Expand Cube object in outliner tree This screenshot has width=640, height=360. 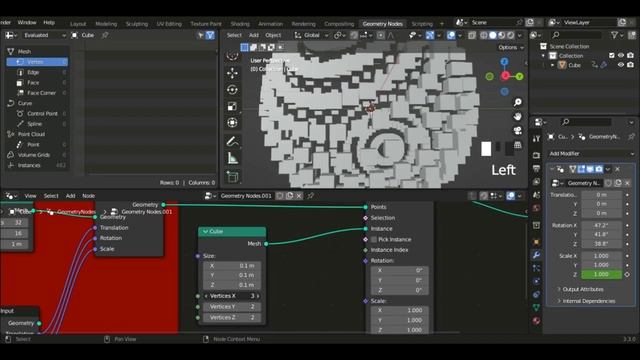(x=553, y=65)
